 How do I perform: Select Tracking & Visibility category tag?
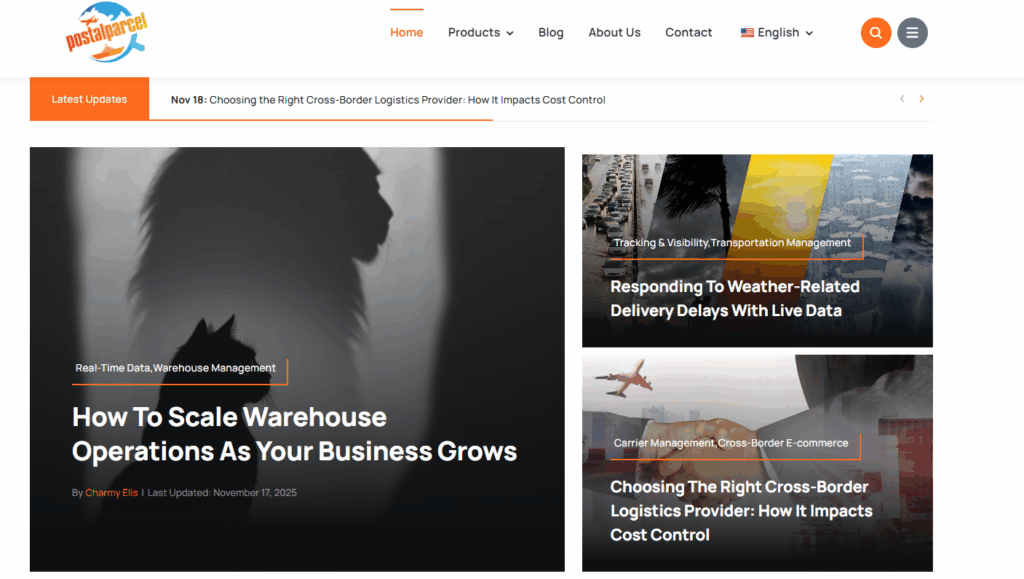tap(661, 243)
